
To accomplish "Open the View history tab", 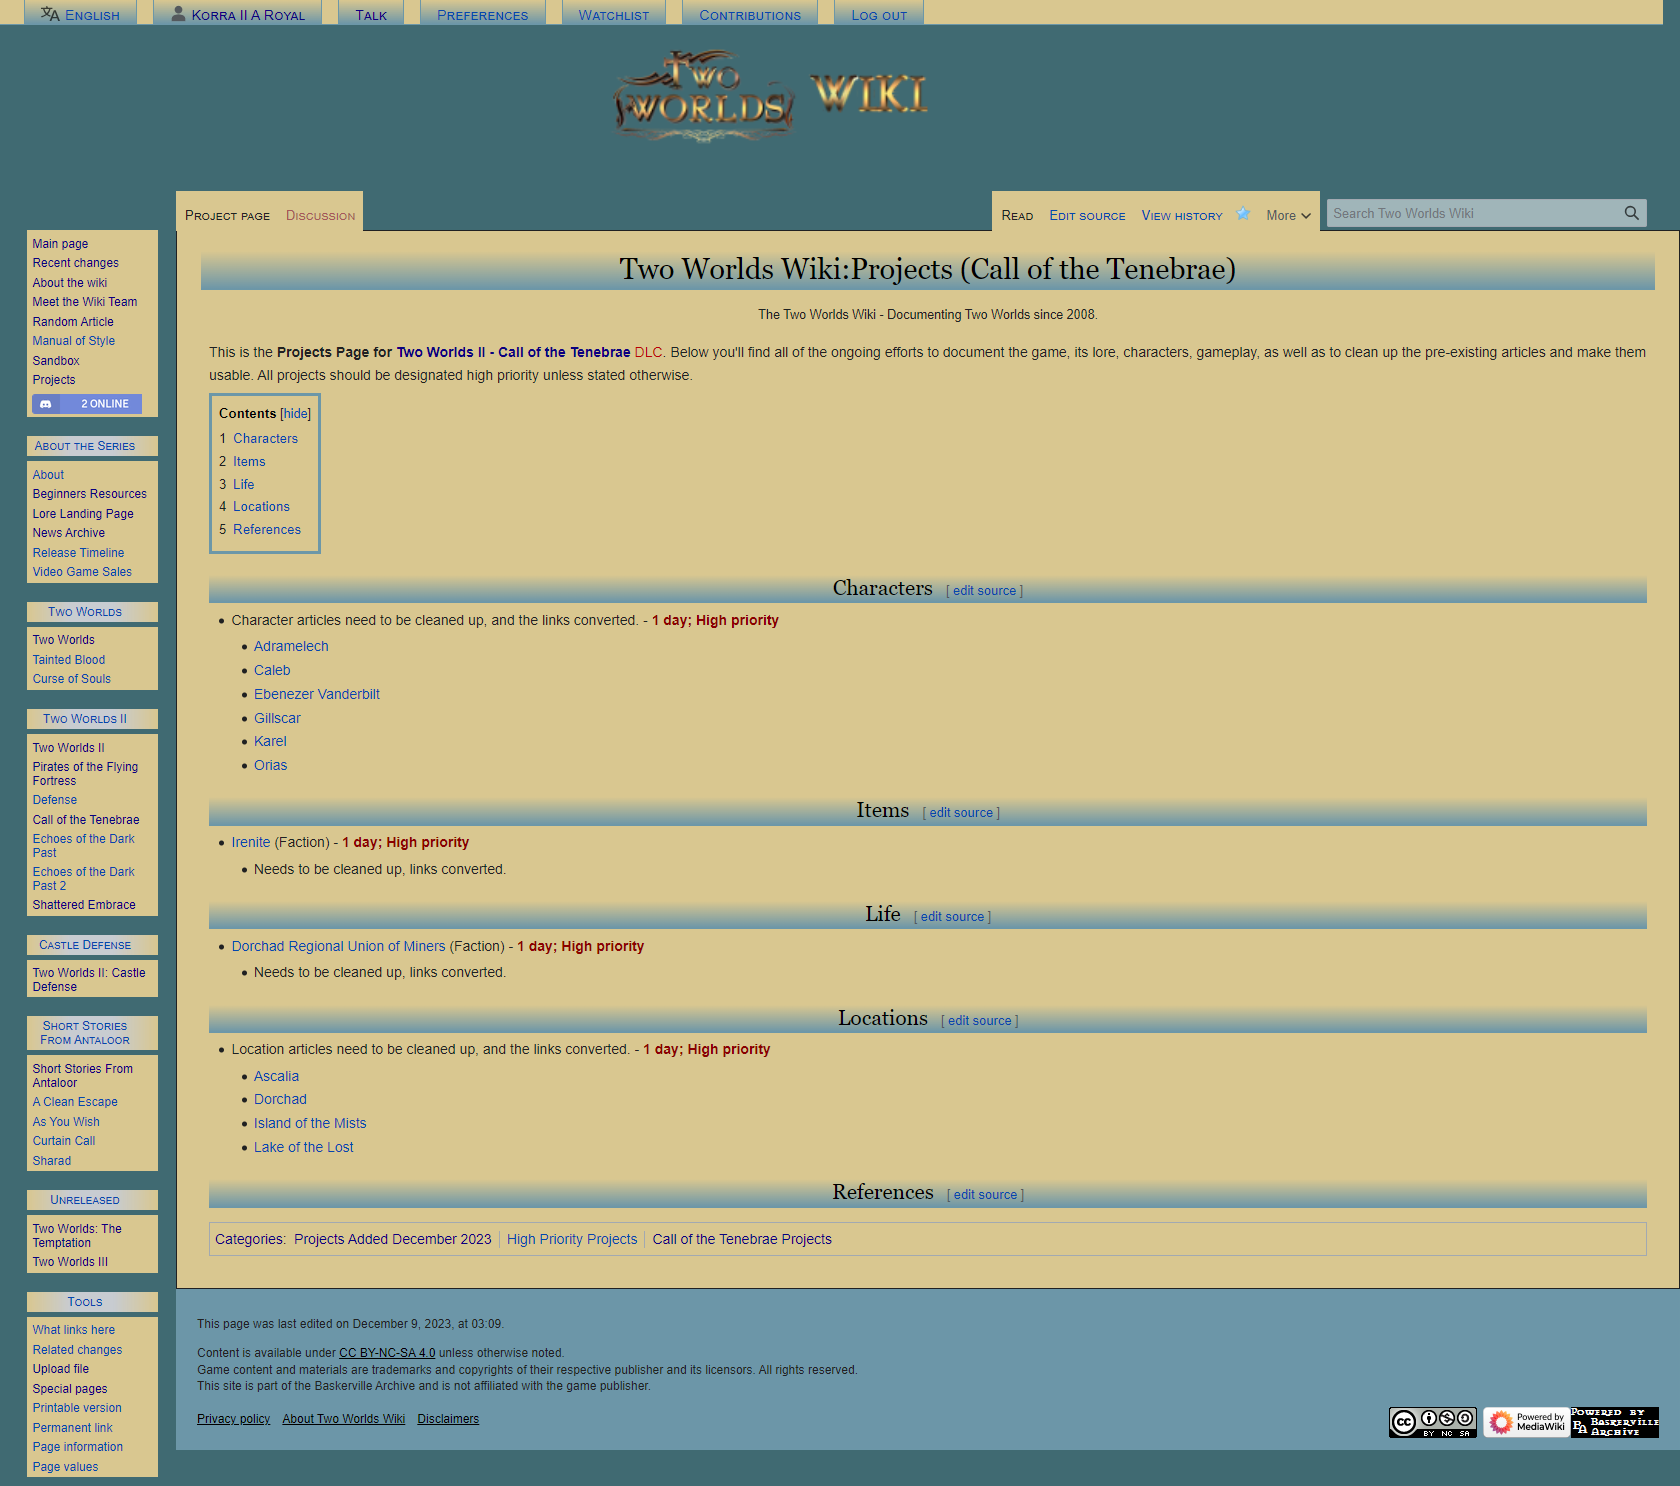I will point(1182,216).
